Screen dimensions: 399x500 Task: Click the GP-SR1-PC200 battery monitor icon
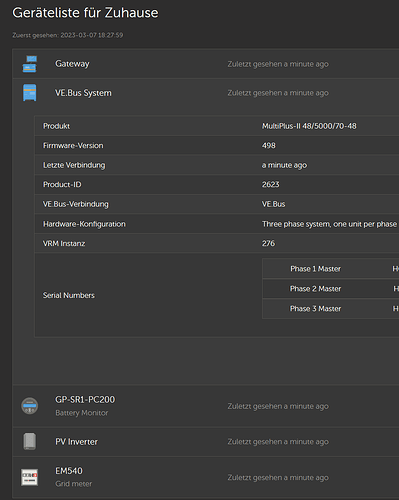(30, 406)
